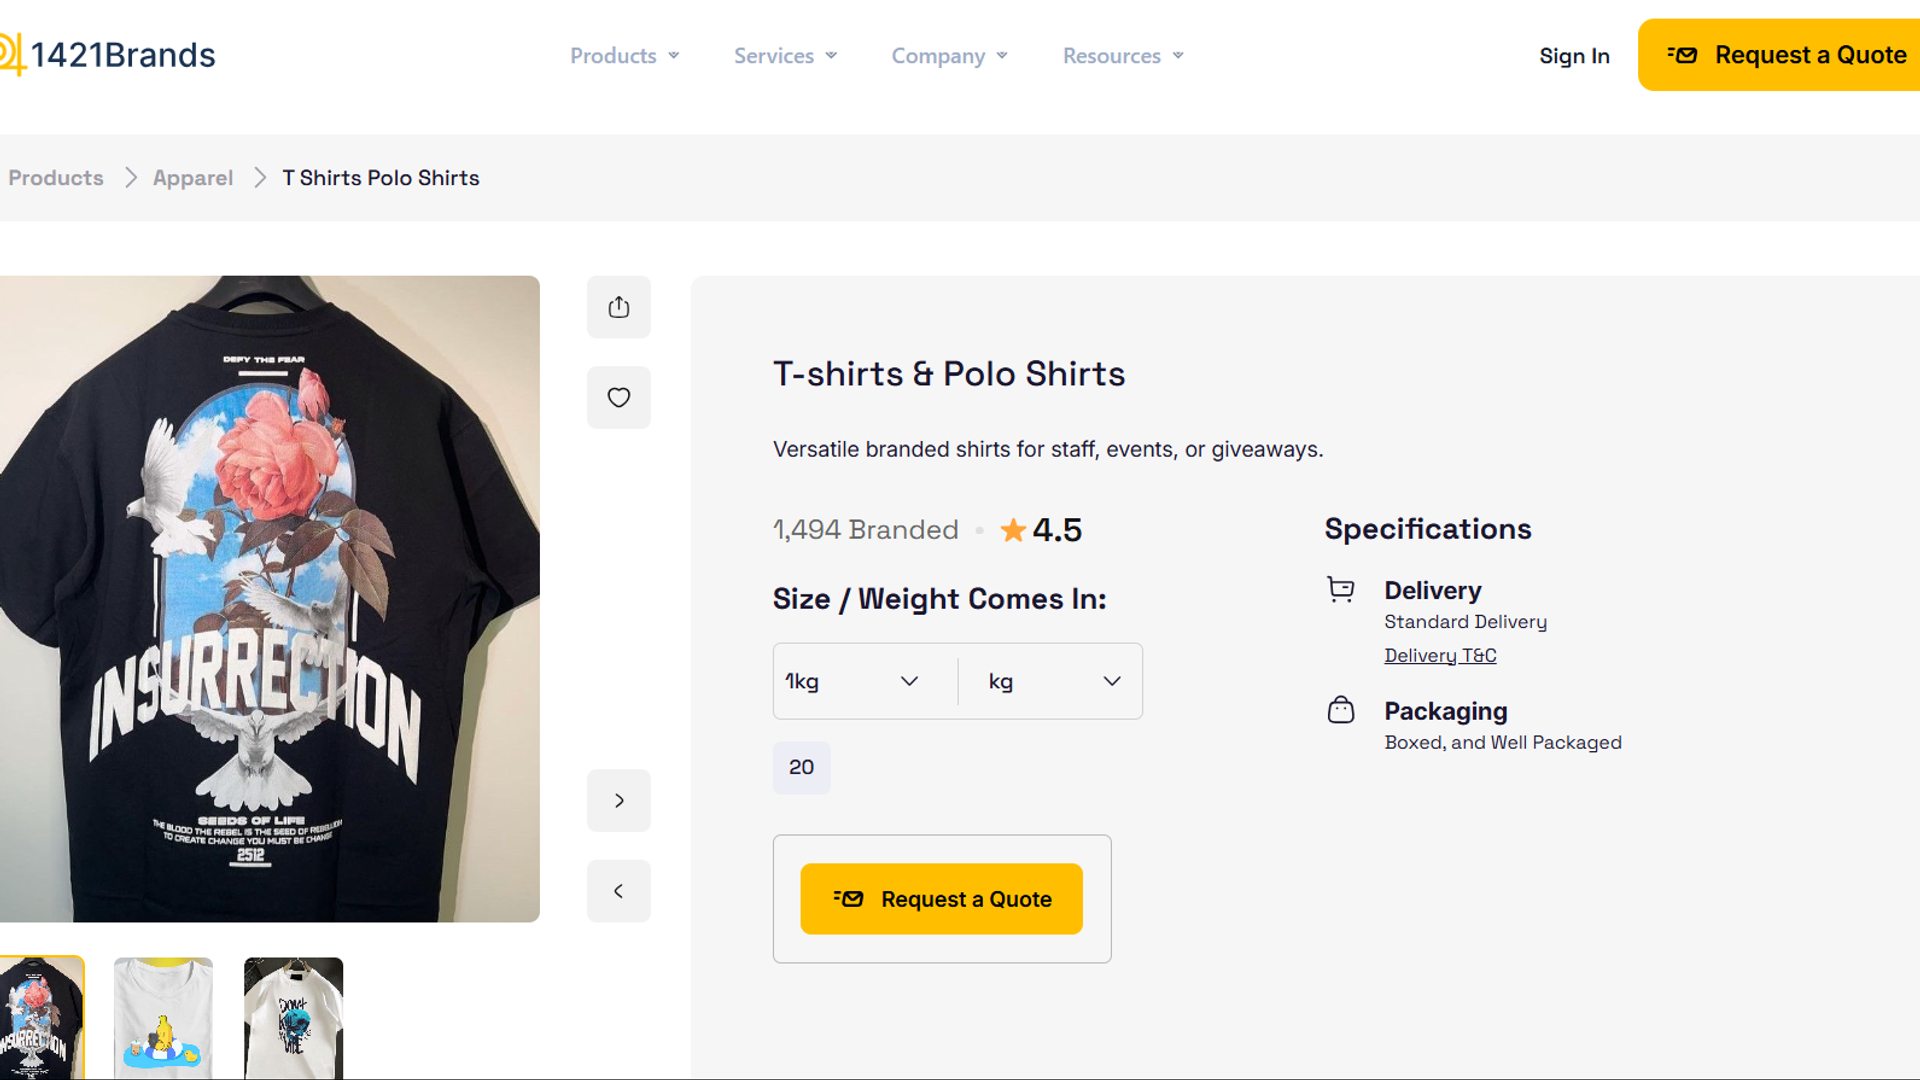The width and height of the screenshot is (1920, 1080).
Task: Open the Delivery T&C link
Action: 1440,655
